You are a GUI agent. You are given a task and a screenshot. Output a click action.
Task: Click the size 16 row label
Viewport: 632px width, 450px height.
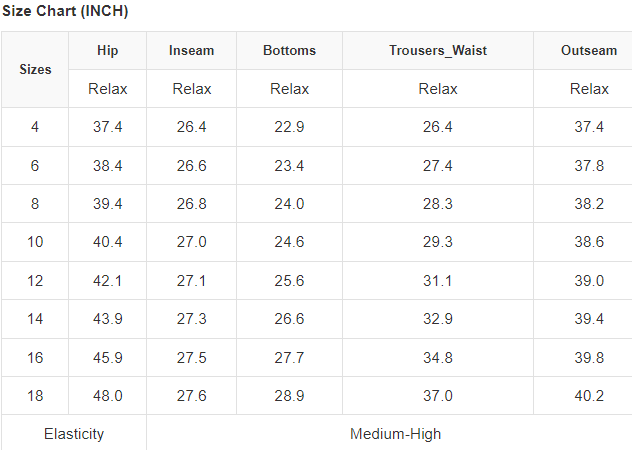[35, 357]
